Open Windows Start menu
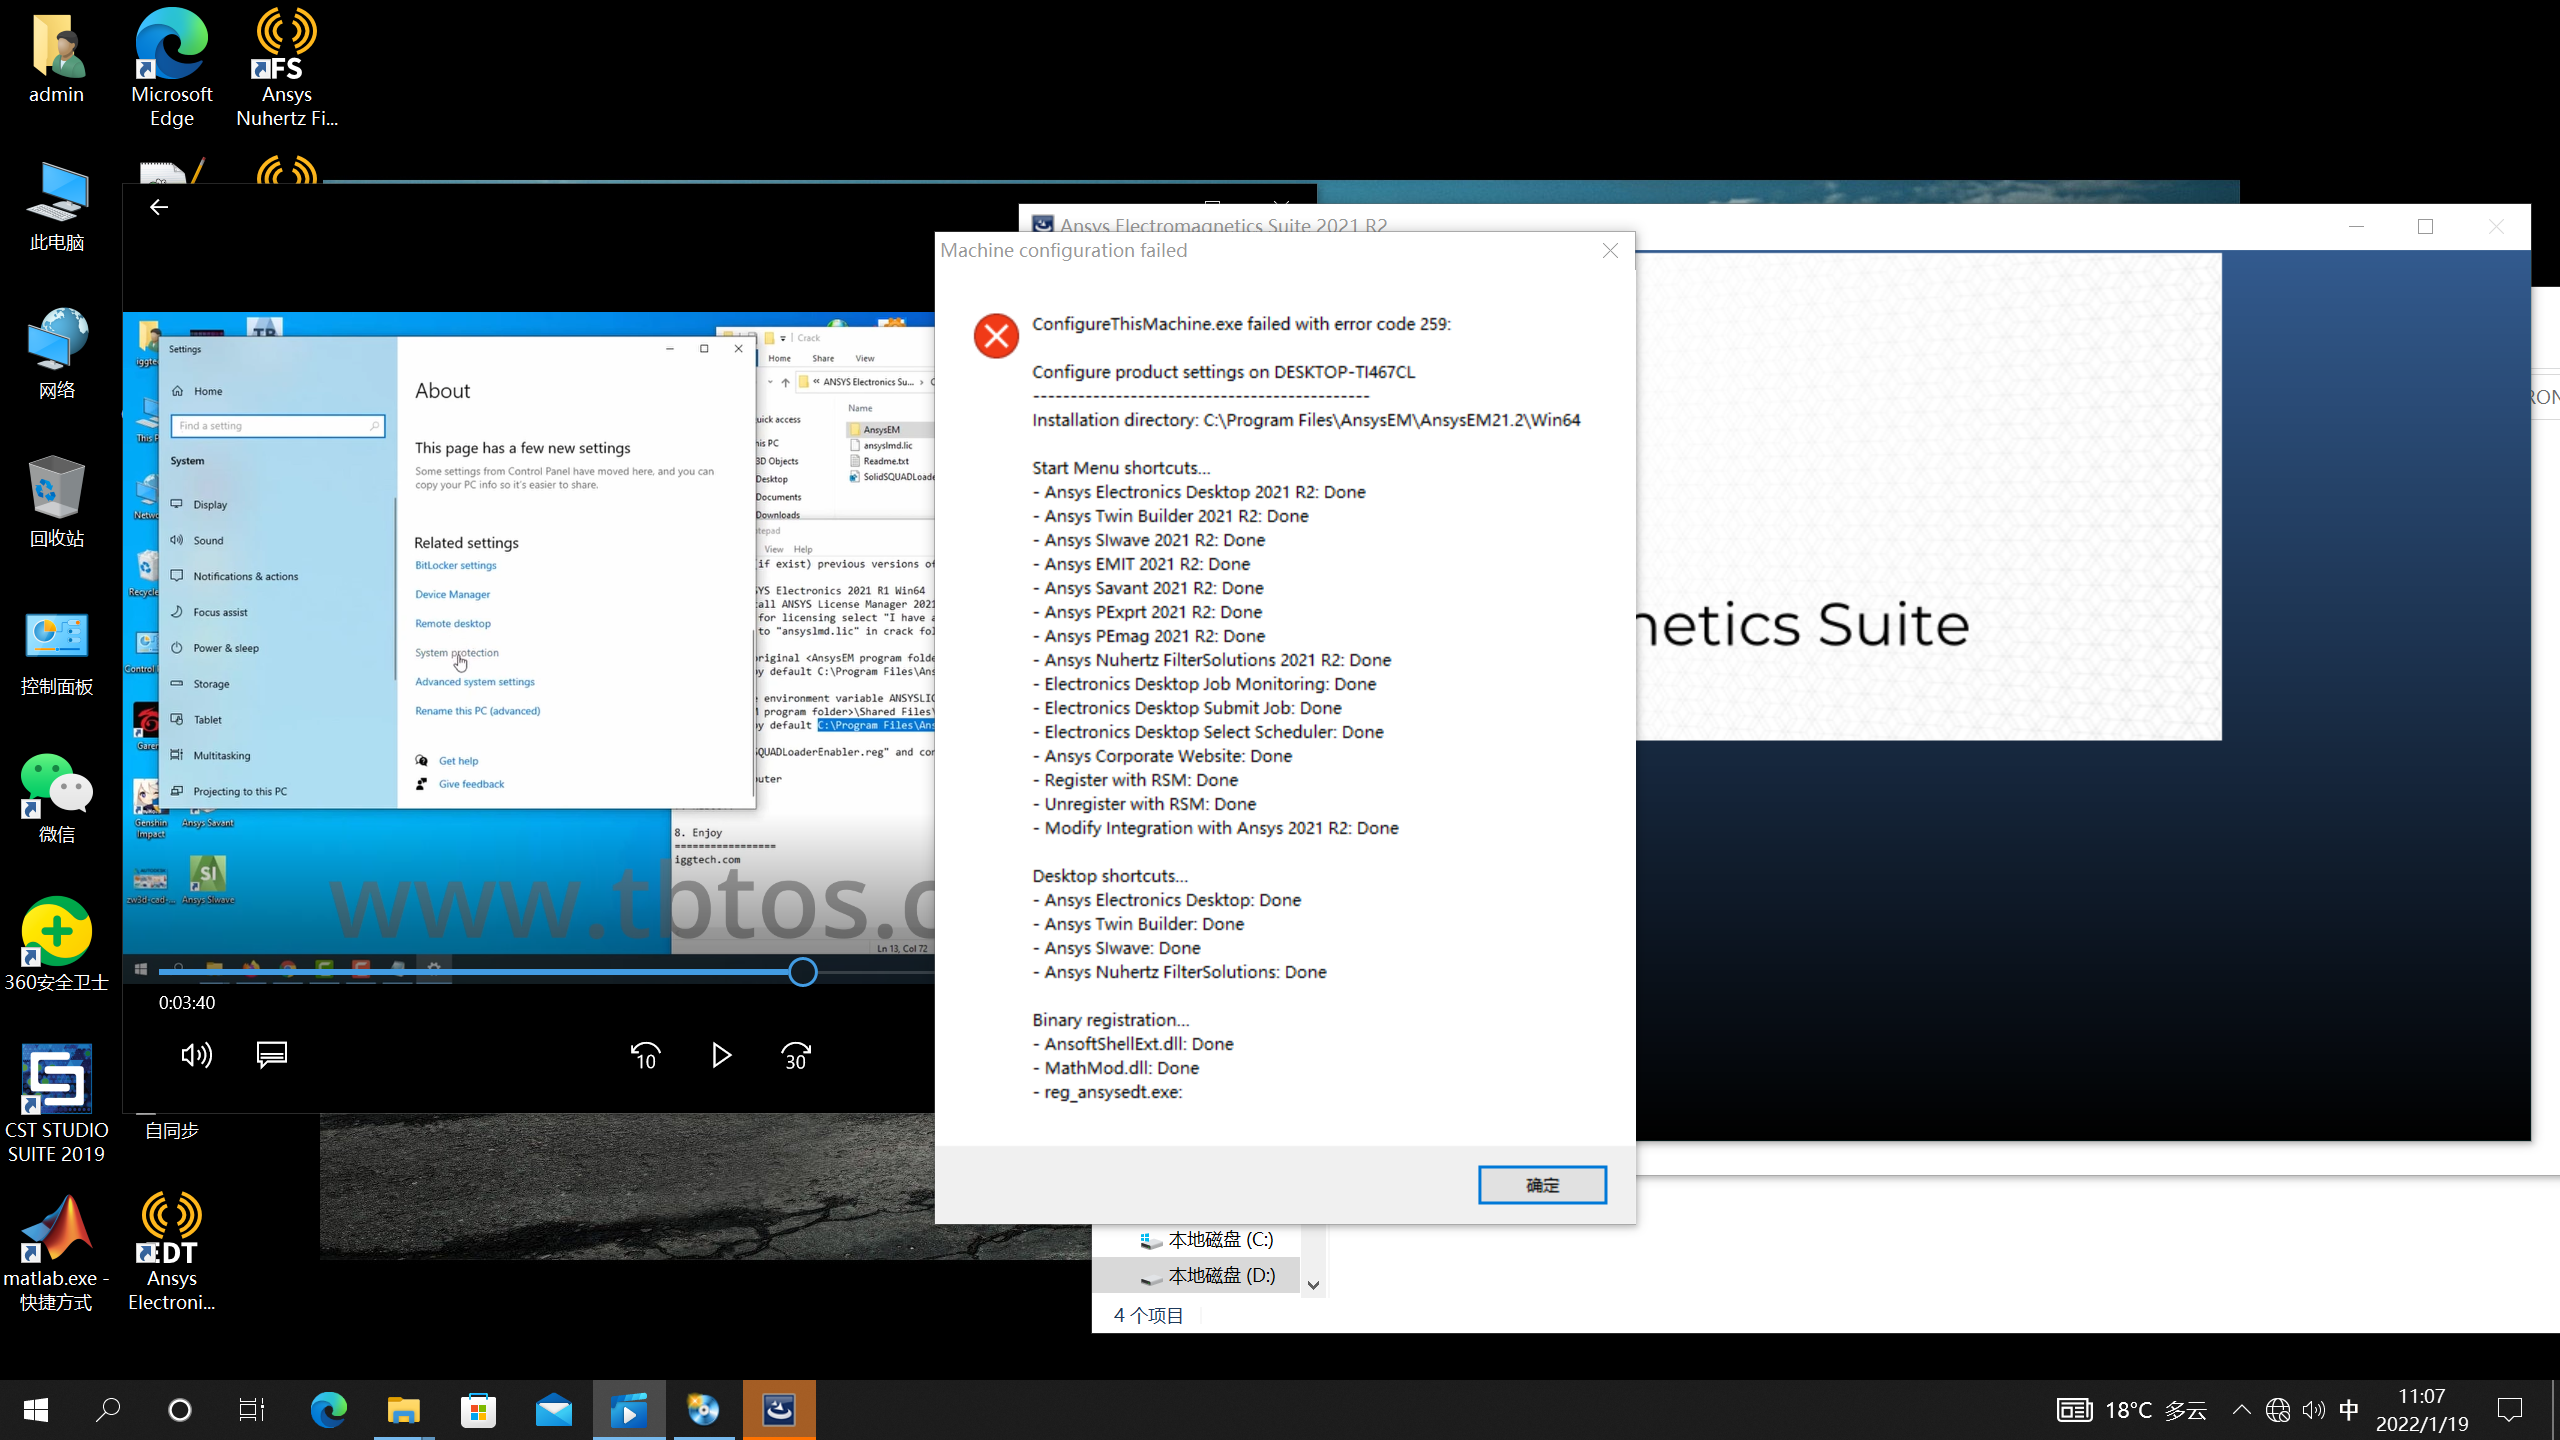Viewport: 2560px width, 1440px height. (36, 1410)
